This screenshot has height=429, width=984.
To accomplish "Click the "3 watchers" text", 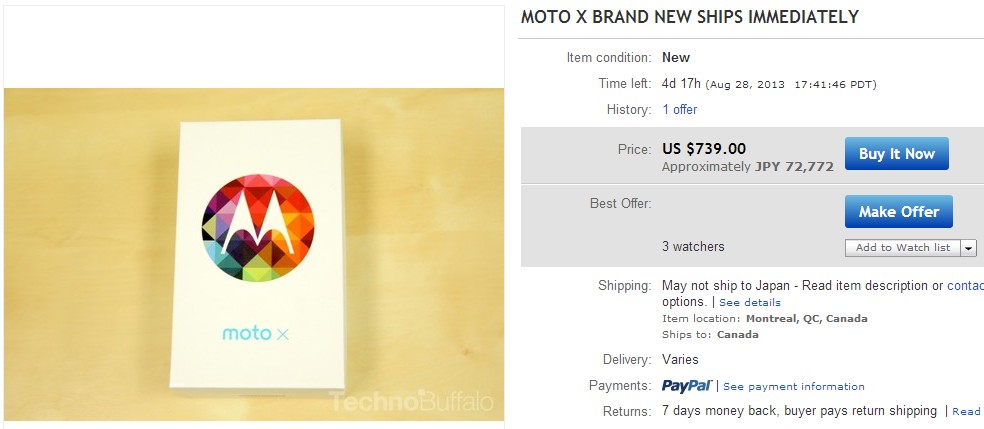I will [693, 246].
